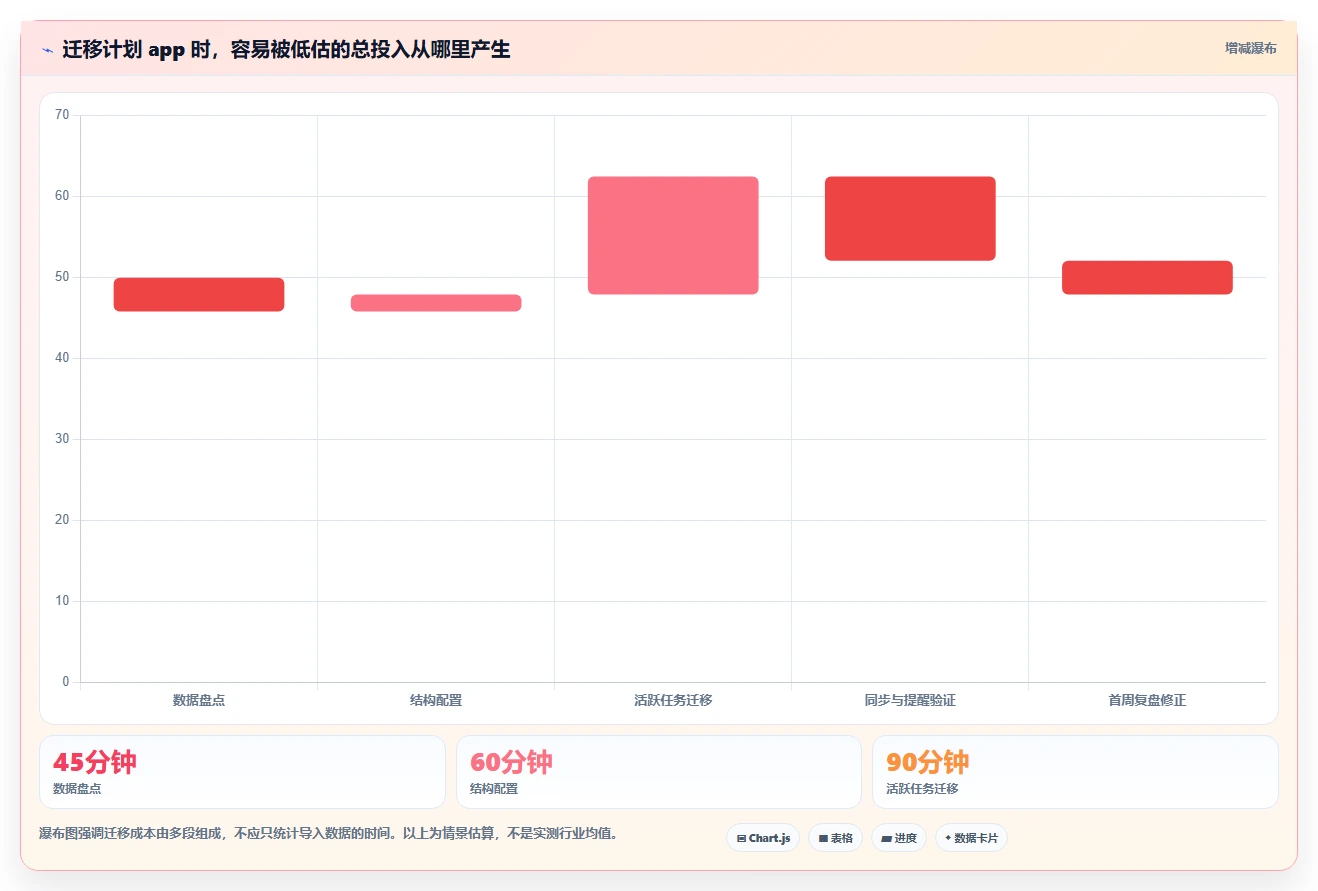Viewport: 1318px width, 891px height.
Task: Click the footnote starting with 瀑布图强调
Action: click(x=329, y=833)
